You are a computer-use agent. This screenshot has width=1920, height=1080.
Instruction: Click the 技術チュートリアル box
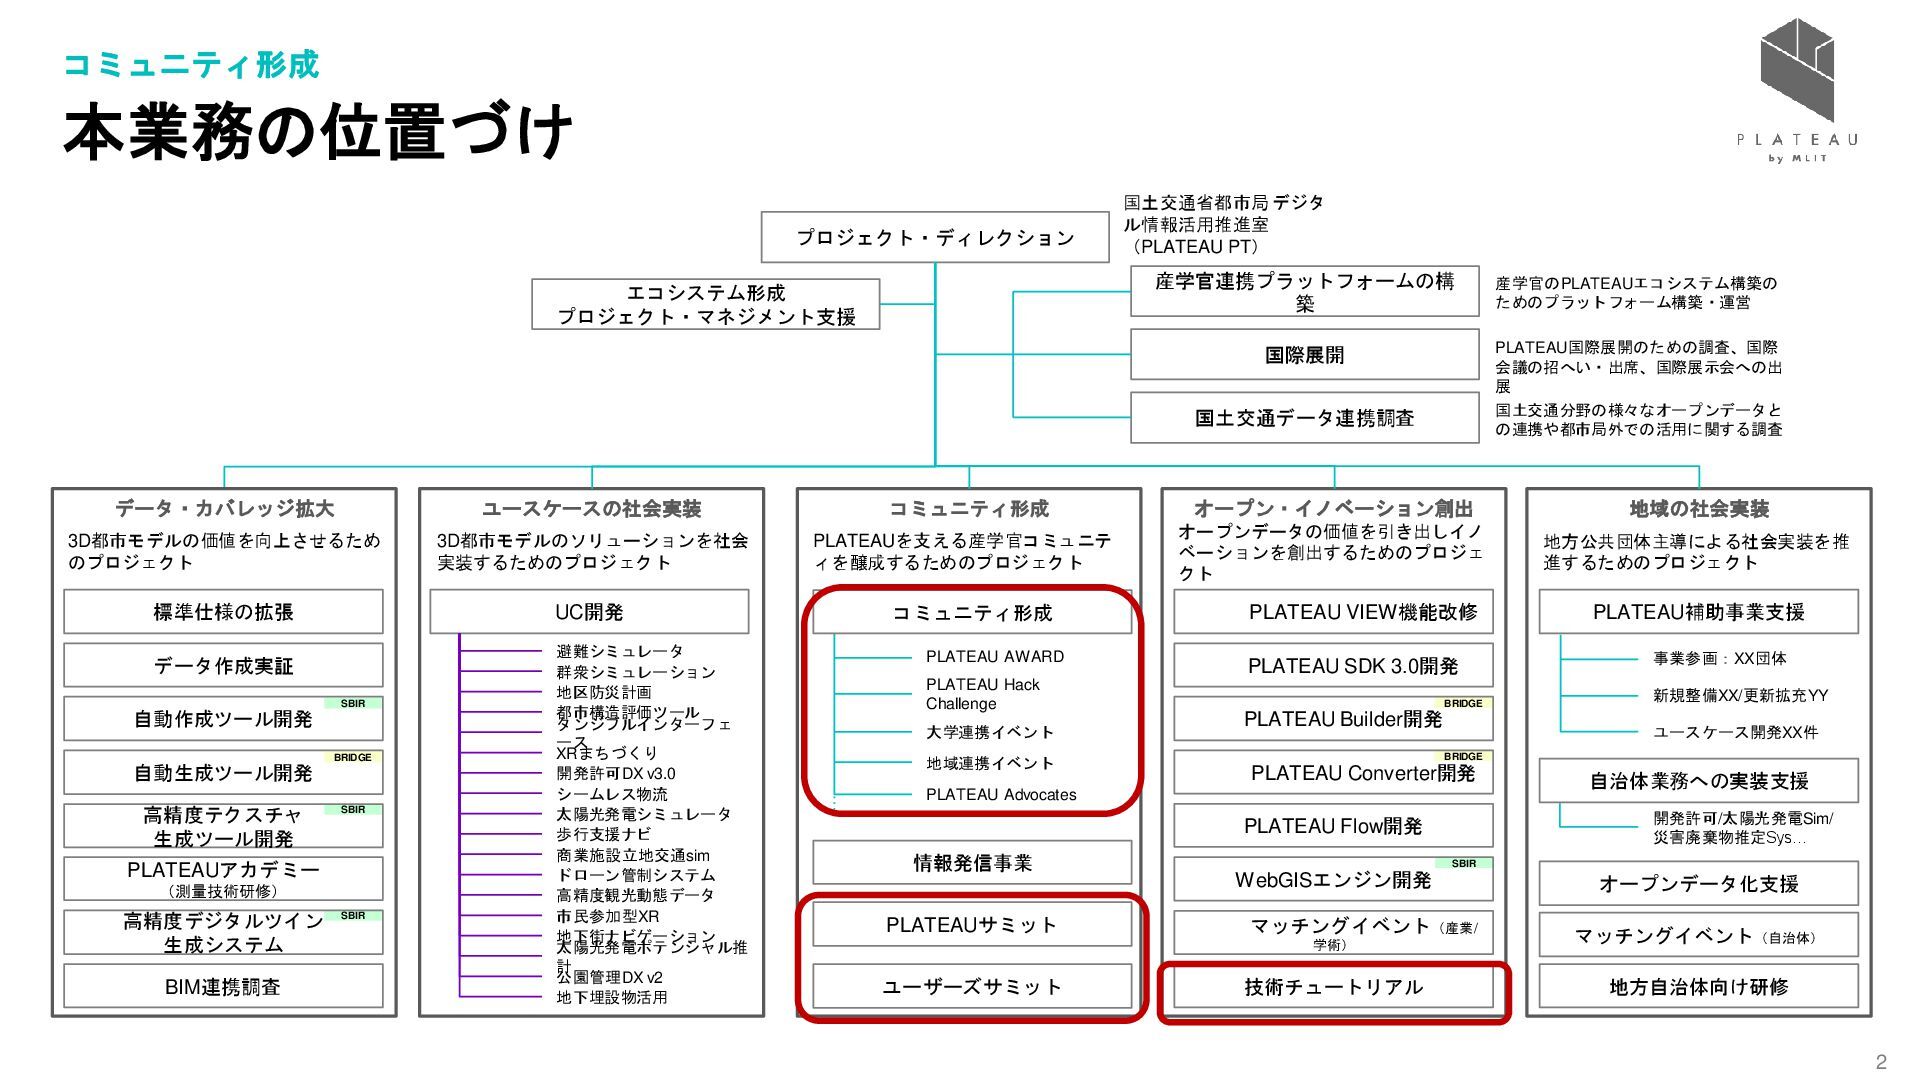coord(1333,987)
